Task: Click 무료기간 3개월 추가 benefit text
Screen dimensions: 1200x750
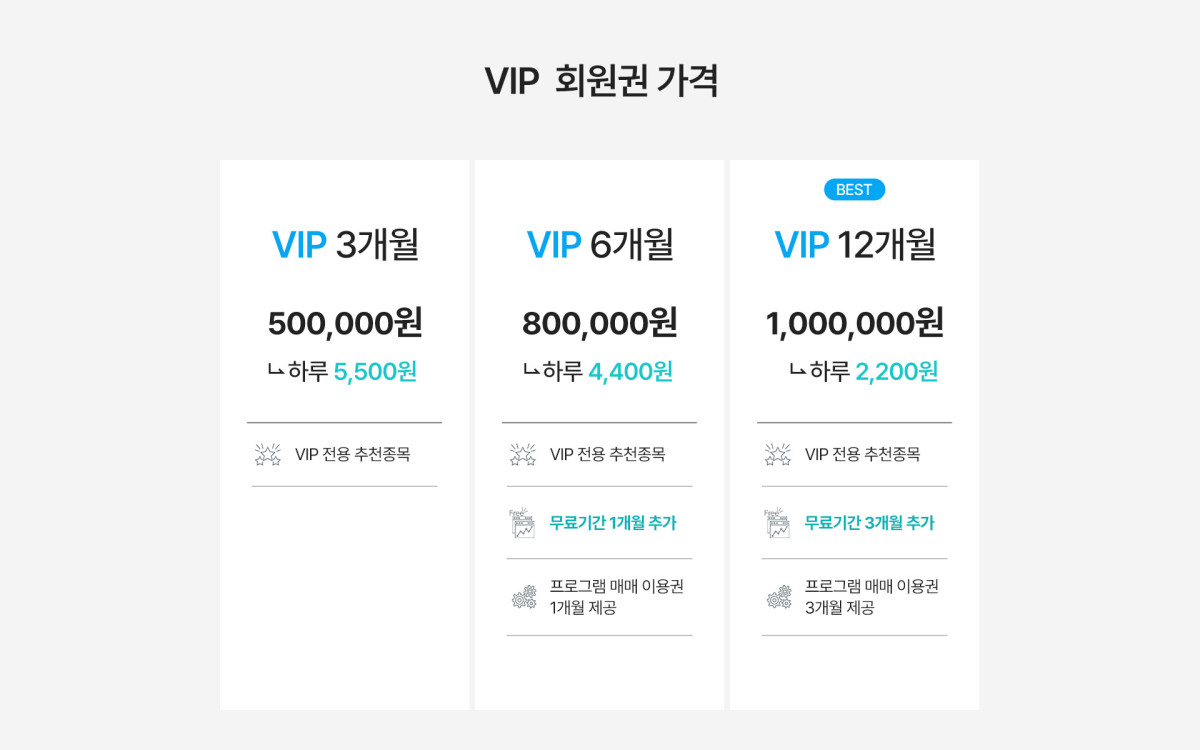Action: click(869, 523)
